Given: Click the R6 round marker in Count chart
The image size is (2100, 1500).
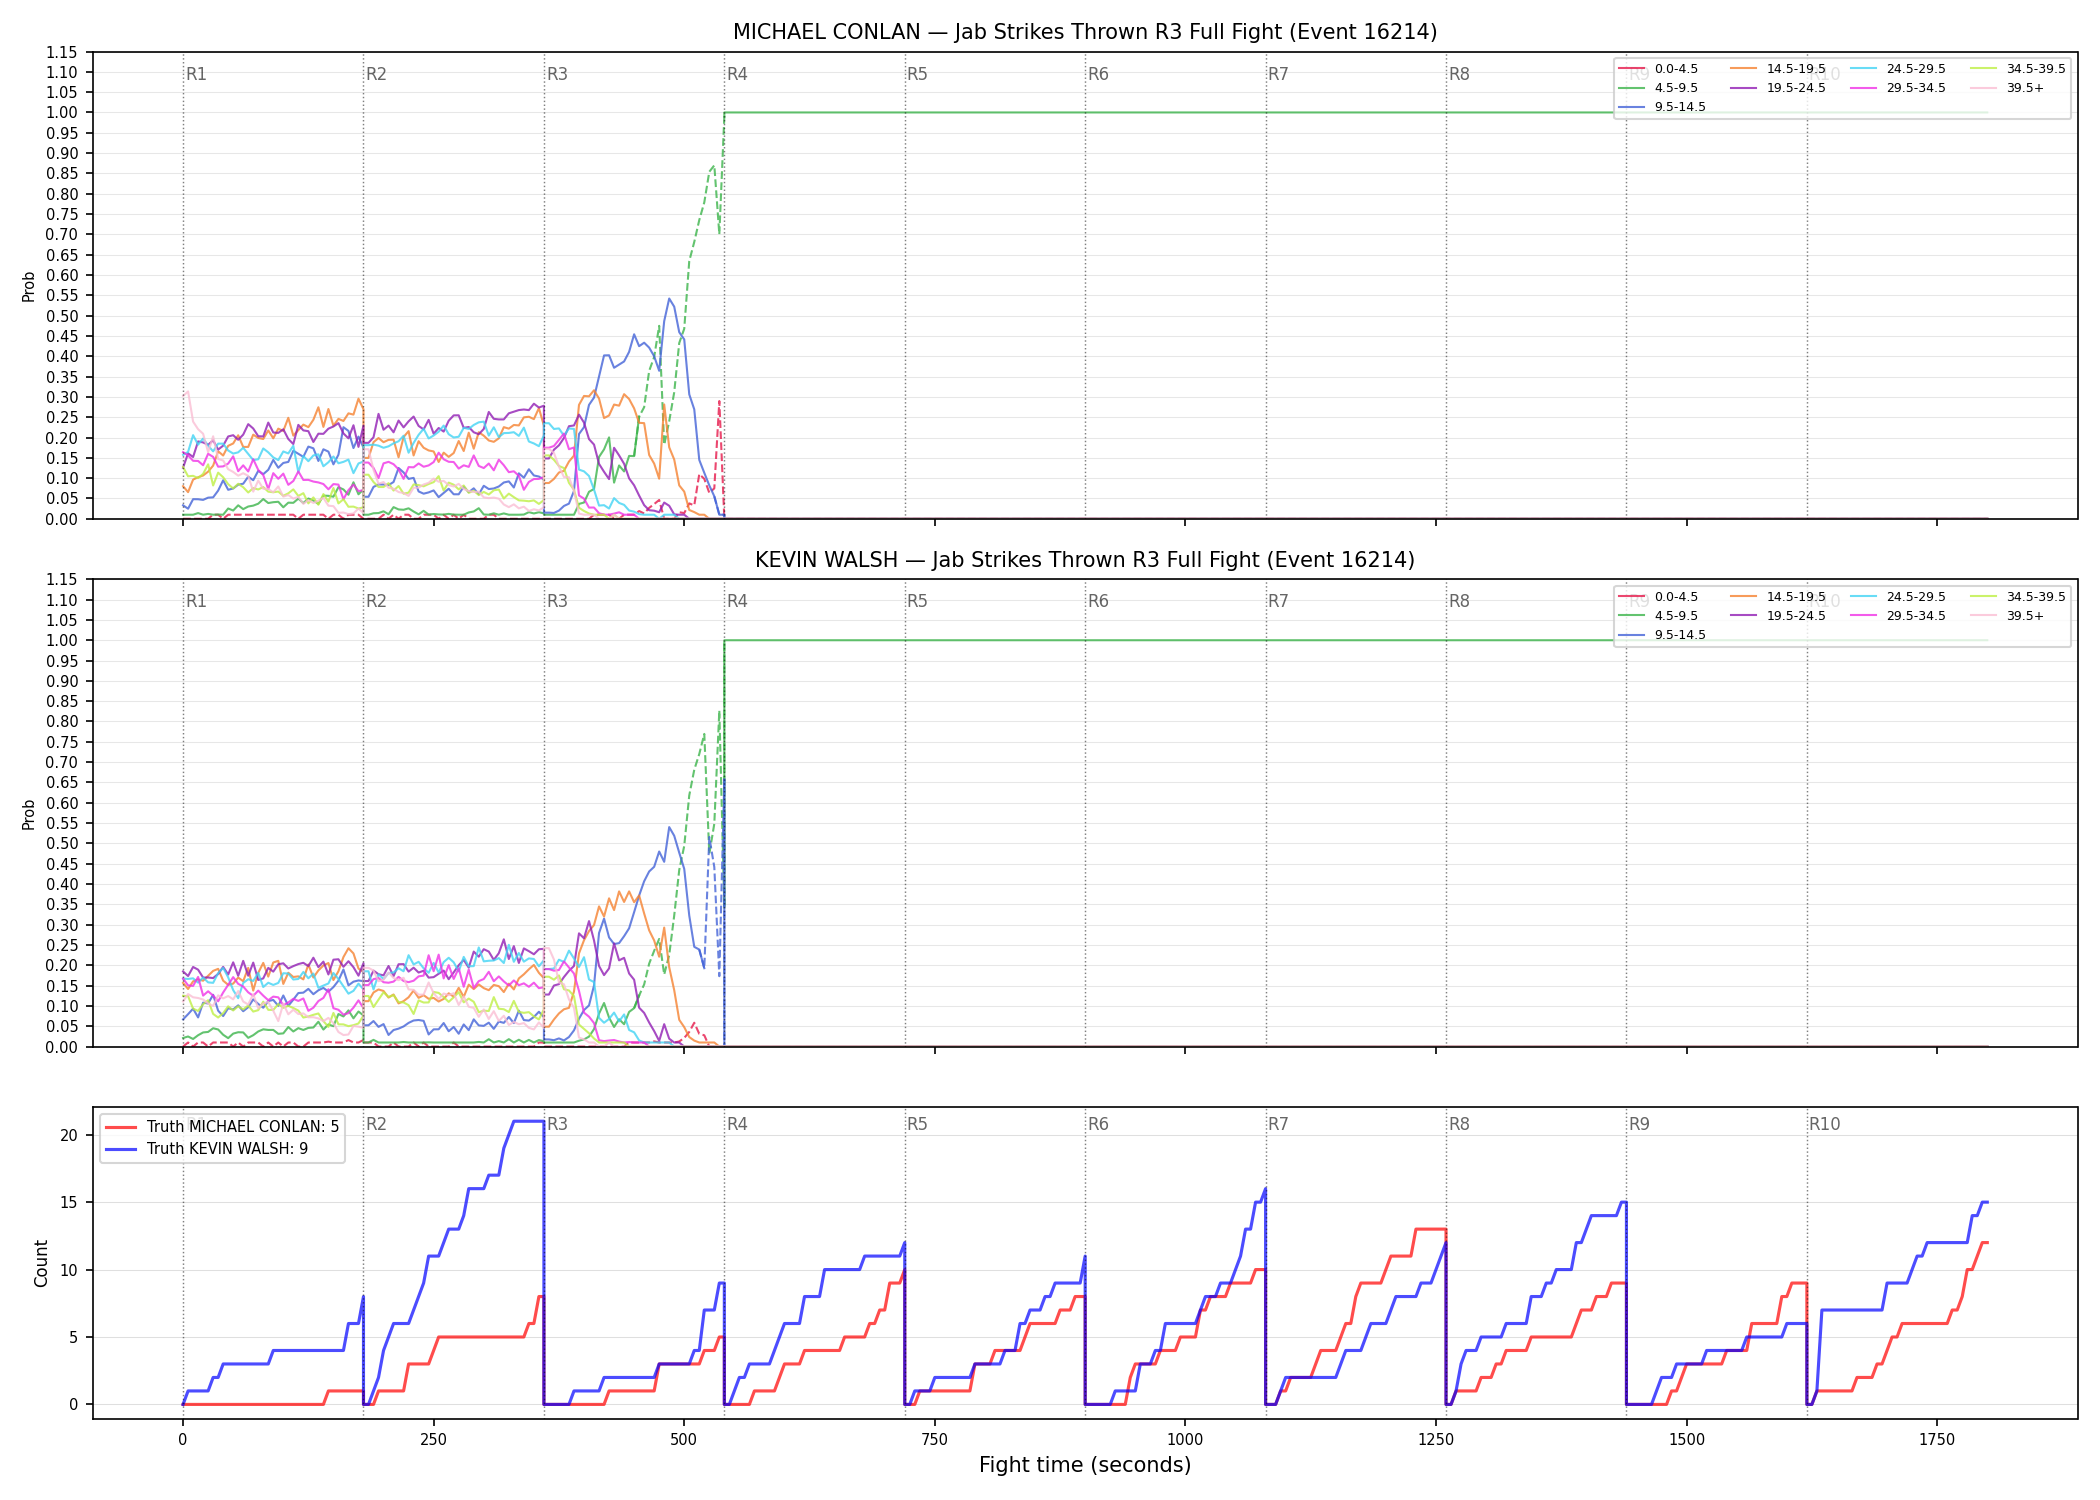Looking at the screenshot, I should click(1098, 1124).
